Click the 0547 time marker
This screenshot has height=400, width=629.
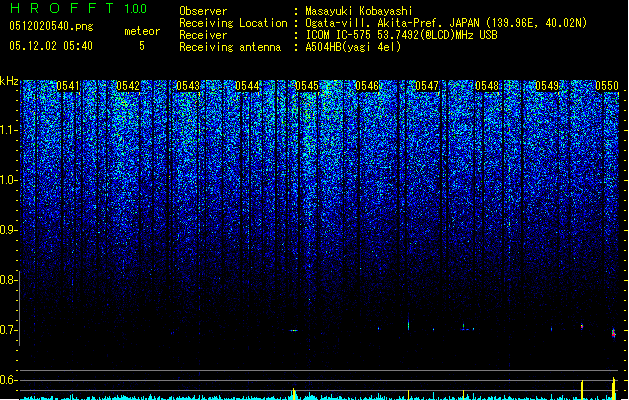tap(427, 86)
